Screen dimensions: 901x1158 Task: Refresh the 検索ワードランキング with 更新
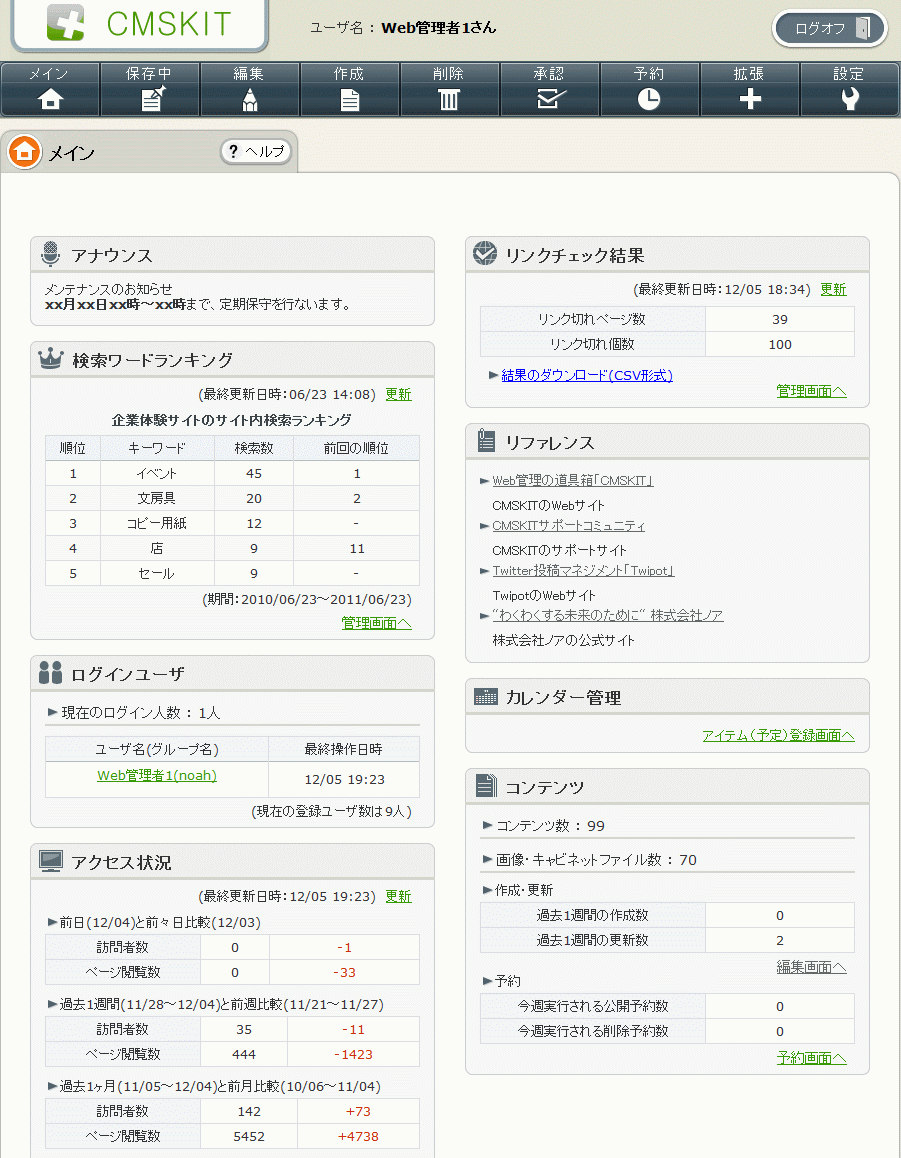398,394
